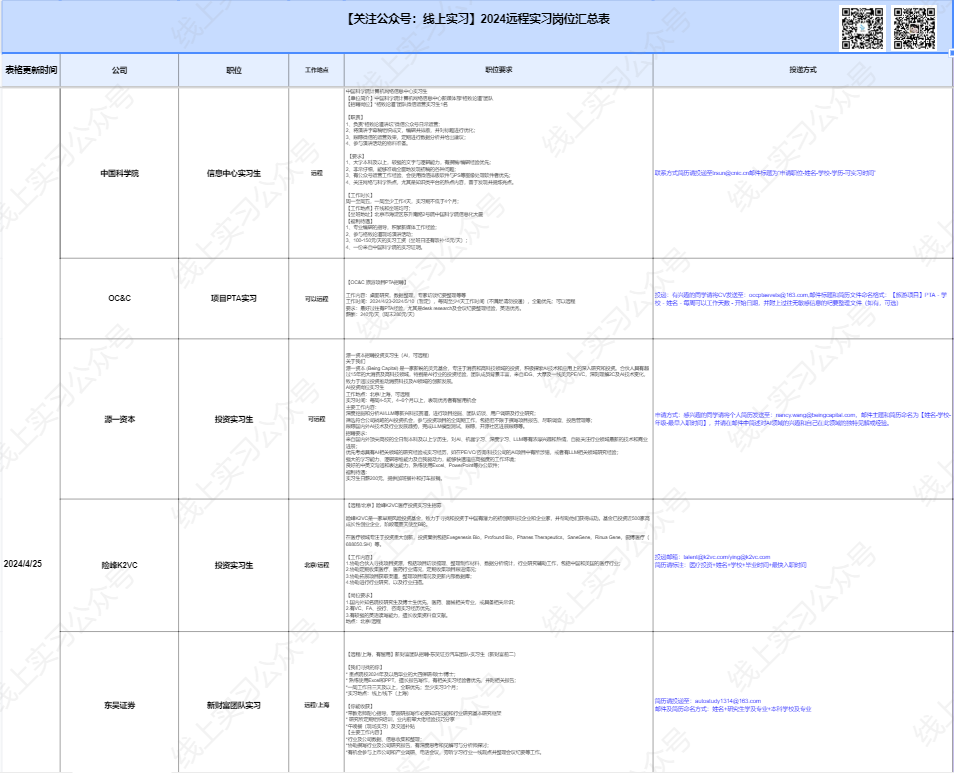Select the 险峰K2VC row's '投资实习生' cell
Image resolution: width=954 pixels, height=773 pixels.
click(234, 565)
